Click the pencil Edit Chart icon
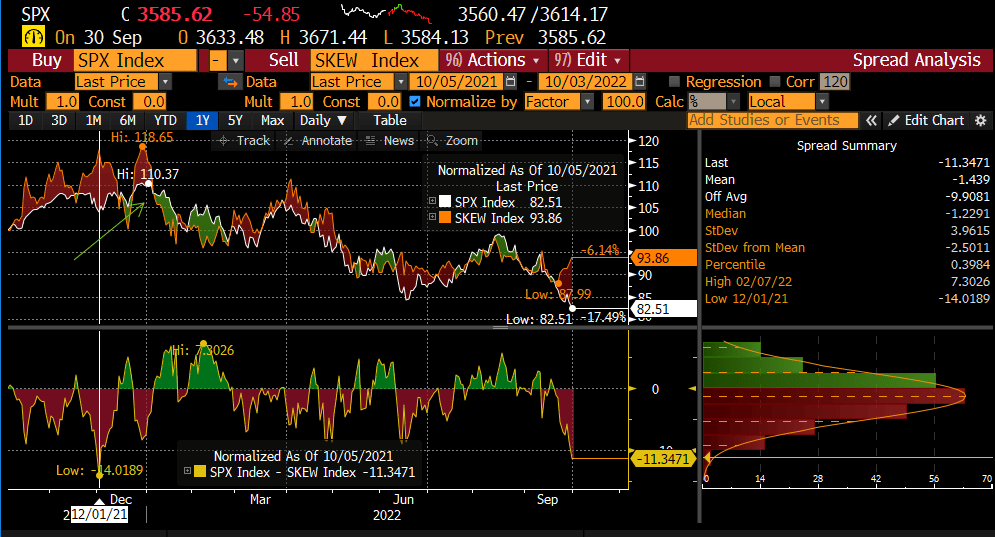This screenshot has width=995, height=537. pyautogui.click(x=893, y=121)
